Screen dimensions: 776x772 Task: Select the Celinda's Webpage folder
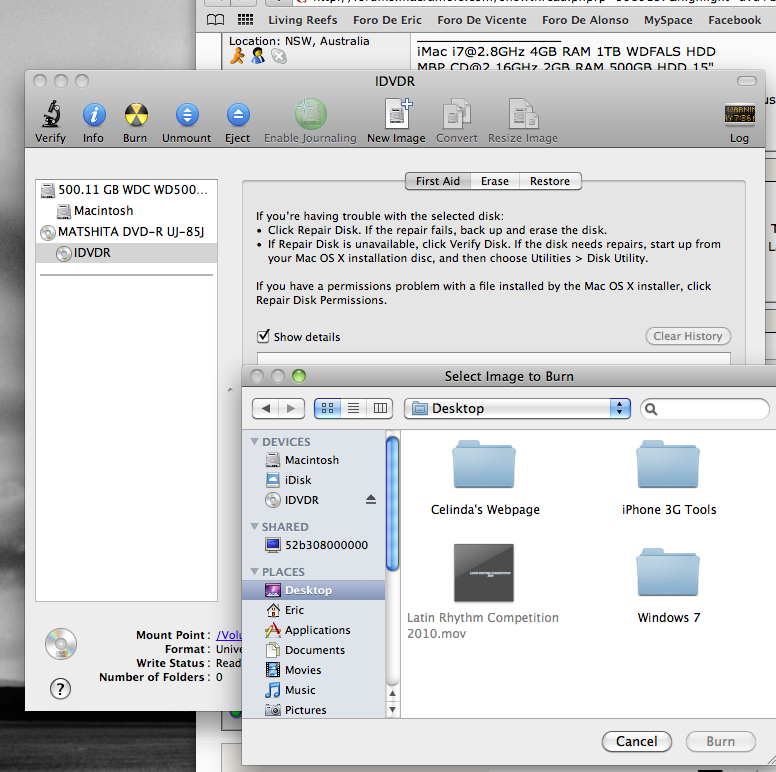pos(485,478)
